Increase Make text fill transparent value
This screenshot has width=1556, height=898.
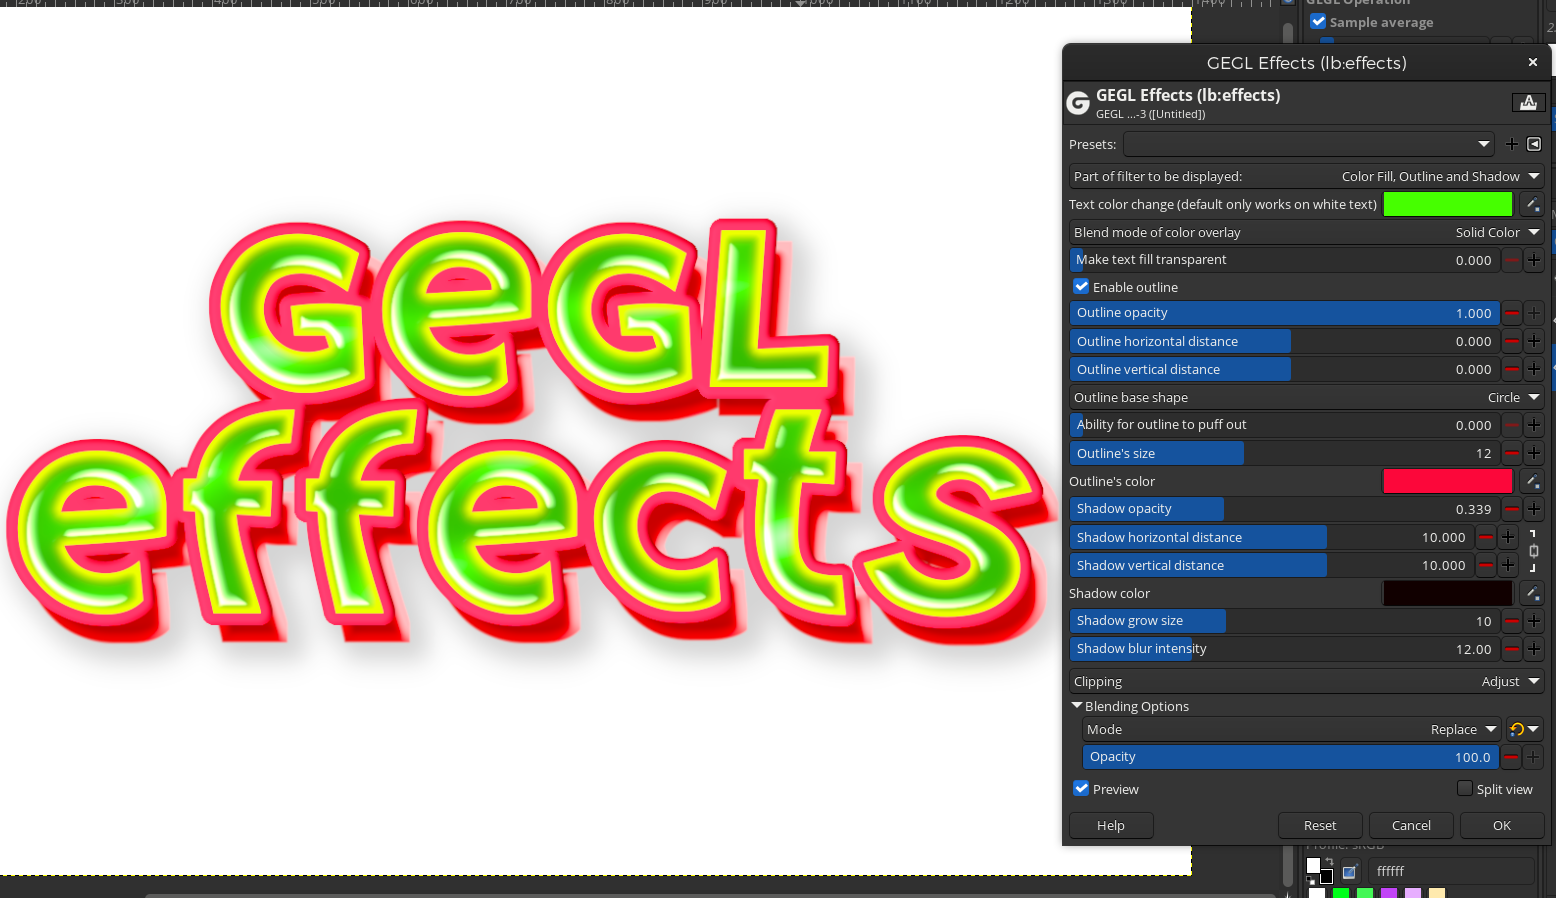(x=1534, y=260)
